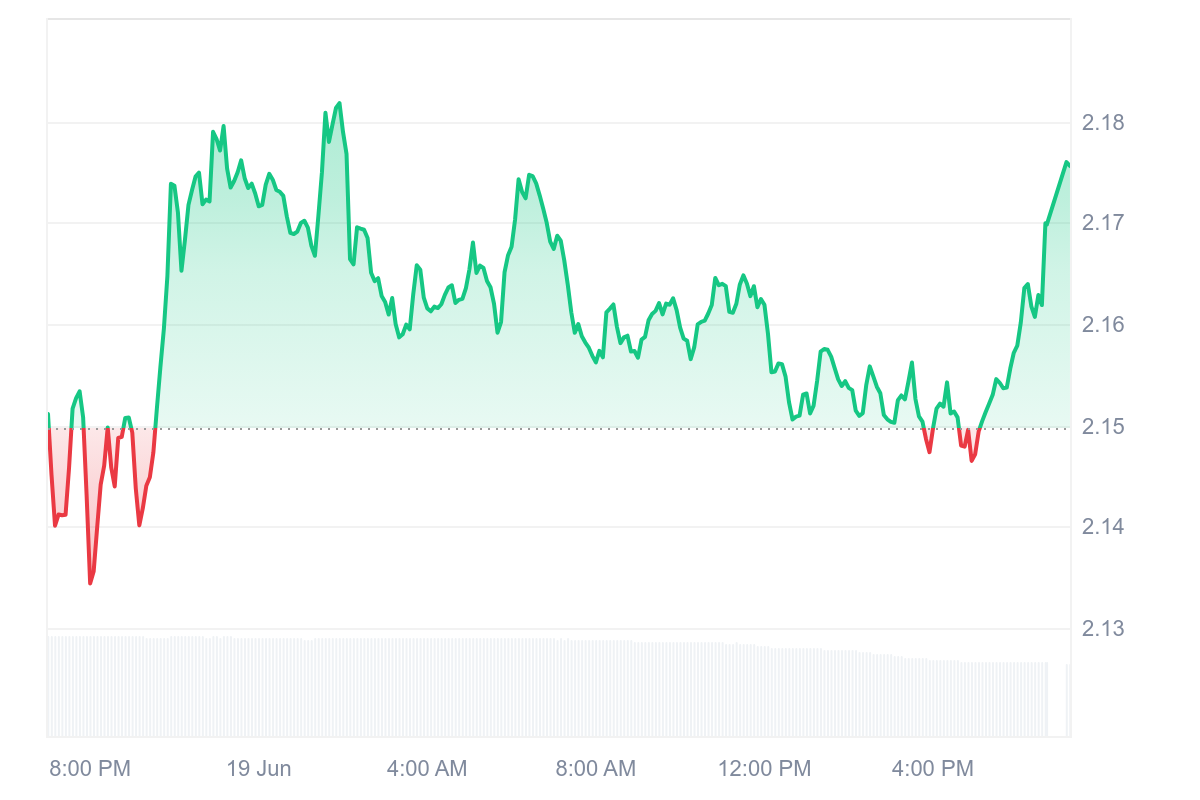Click the 19 Jun date axis label

[259, 769]
